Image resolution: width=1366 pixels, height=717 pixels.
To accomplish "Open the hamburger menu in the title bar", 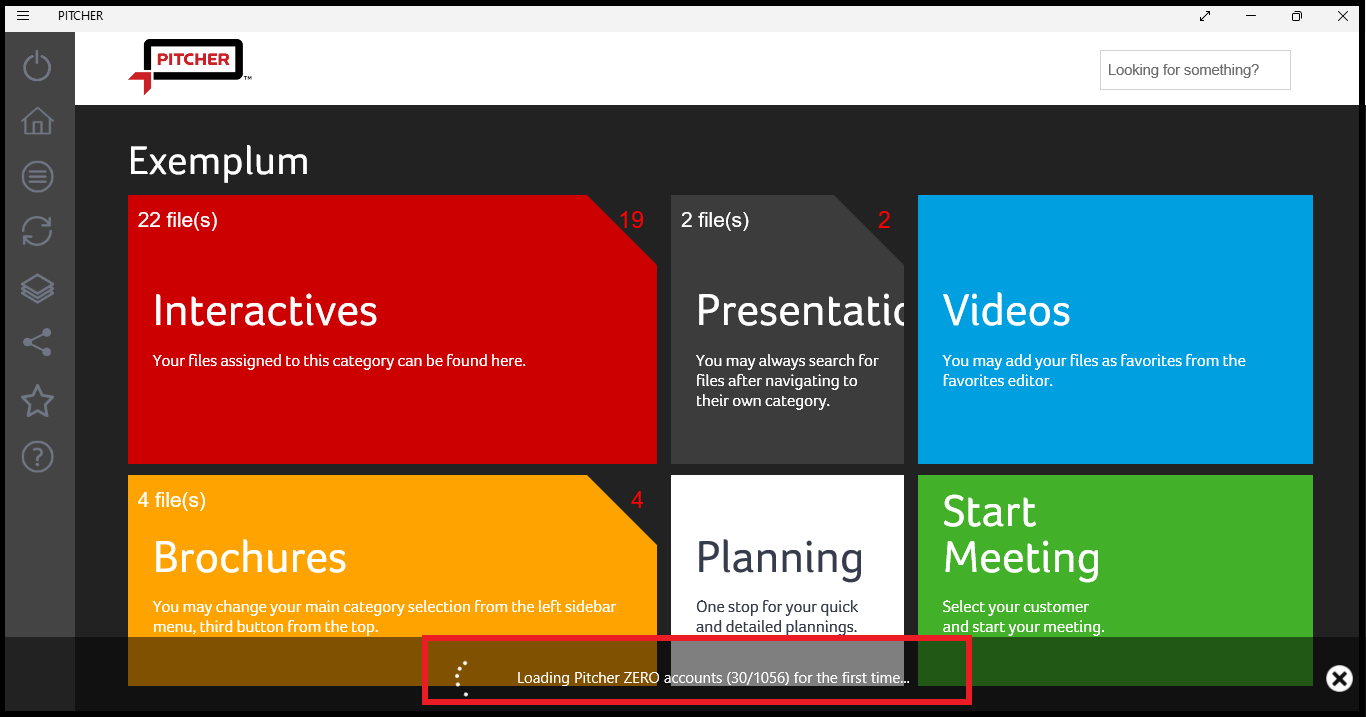I will click(23, 16).
